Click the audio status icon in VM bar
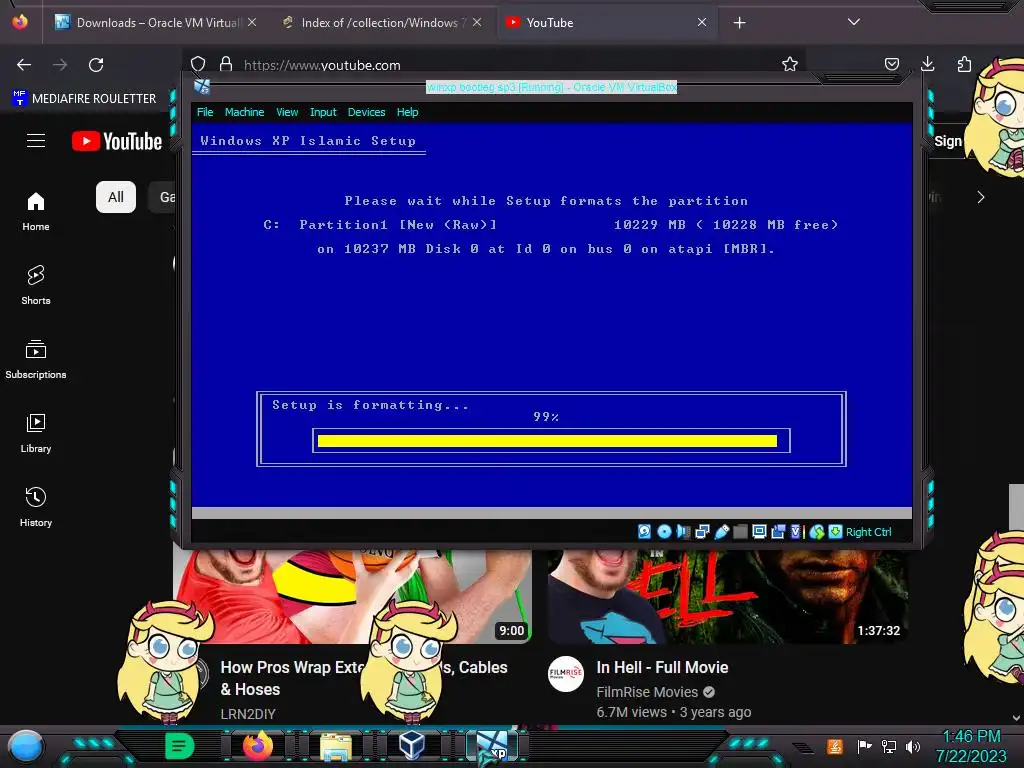This screenshot has width=1024, height=768. tap(683, 532)
